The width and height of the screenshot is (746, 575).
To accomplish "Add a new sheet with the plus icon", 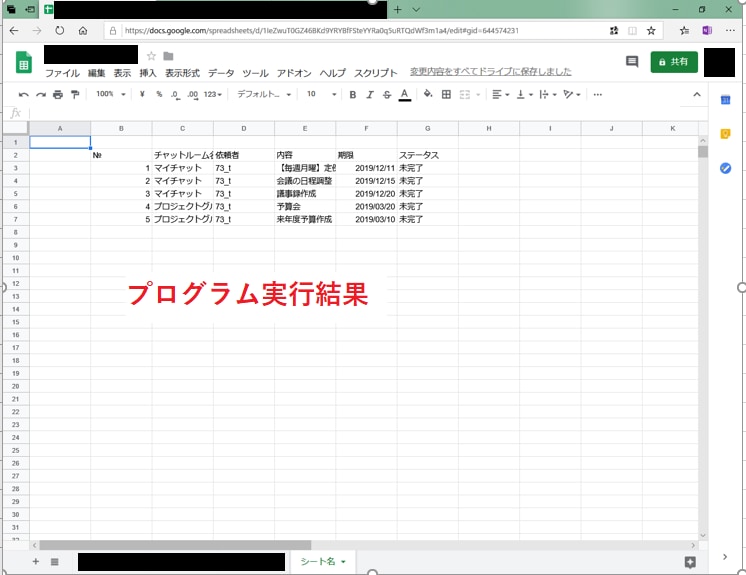I will (x=36, y=562).
